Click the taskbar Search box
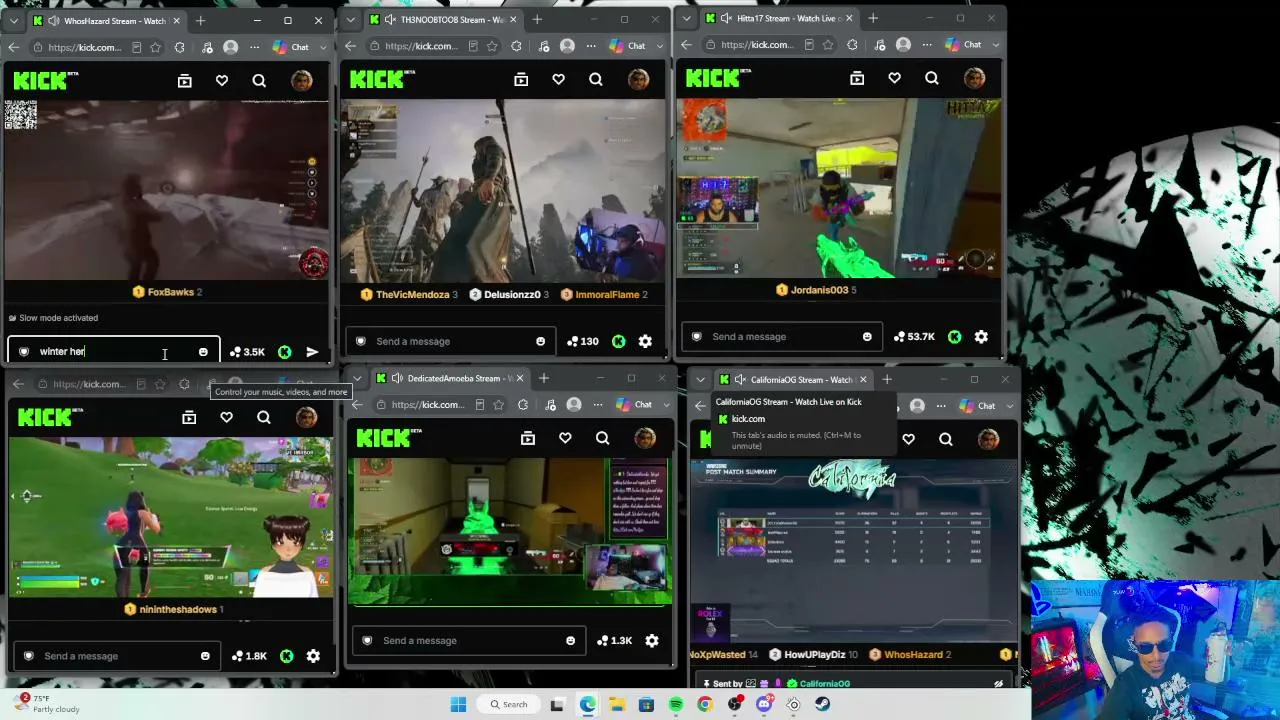This screenshot has height=720, width=1280. click(x=508, y=704)
